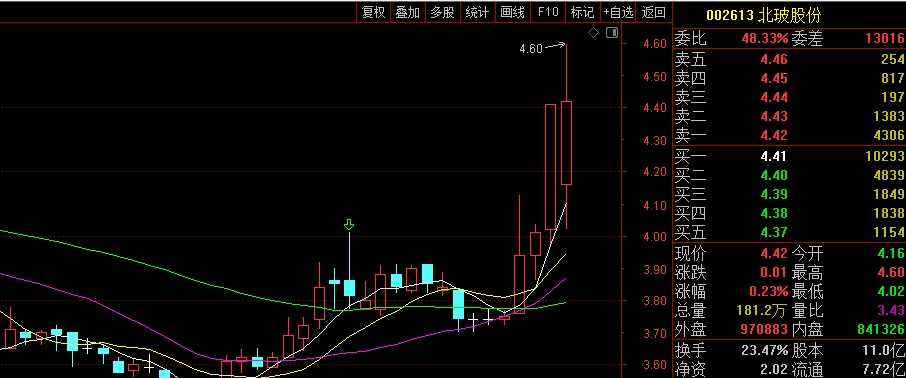Click the 换手 23.47% turnover value

click(x=765, y=350)
